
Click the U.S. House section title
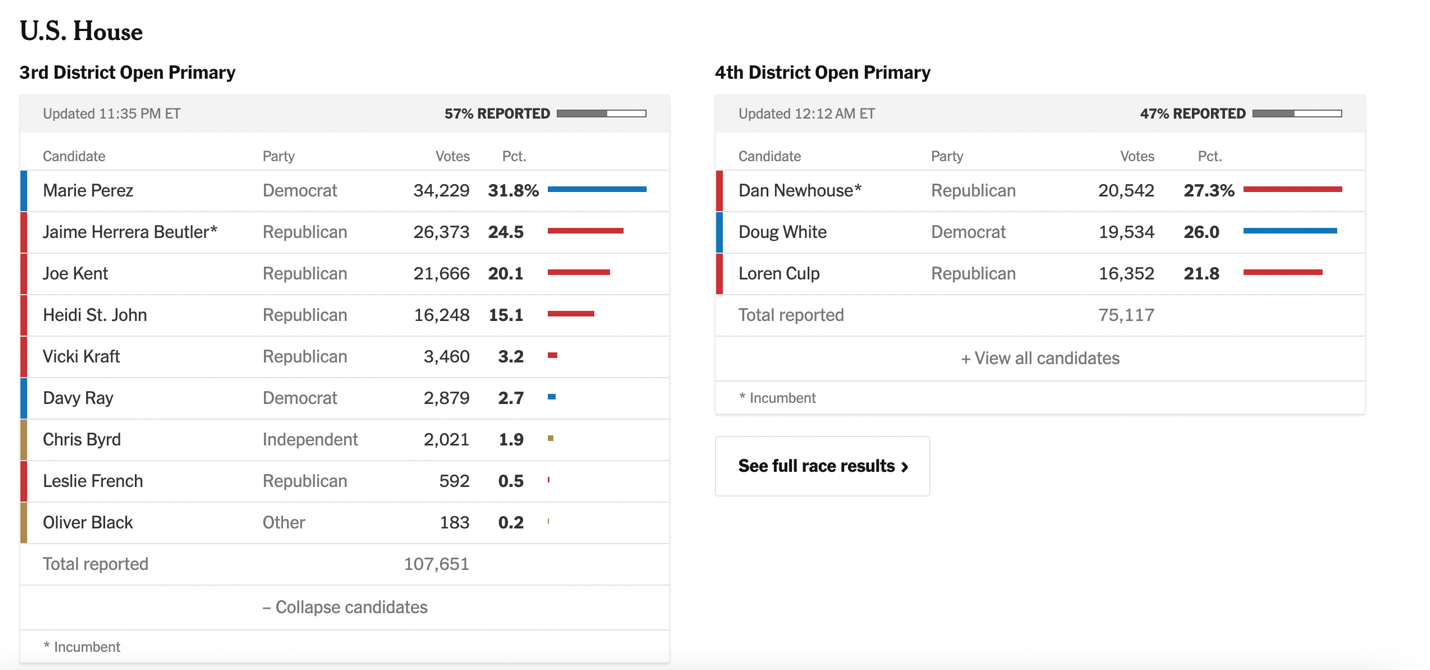81,31
